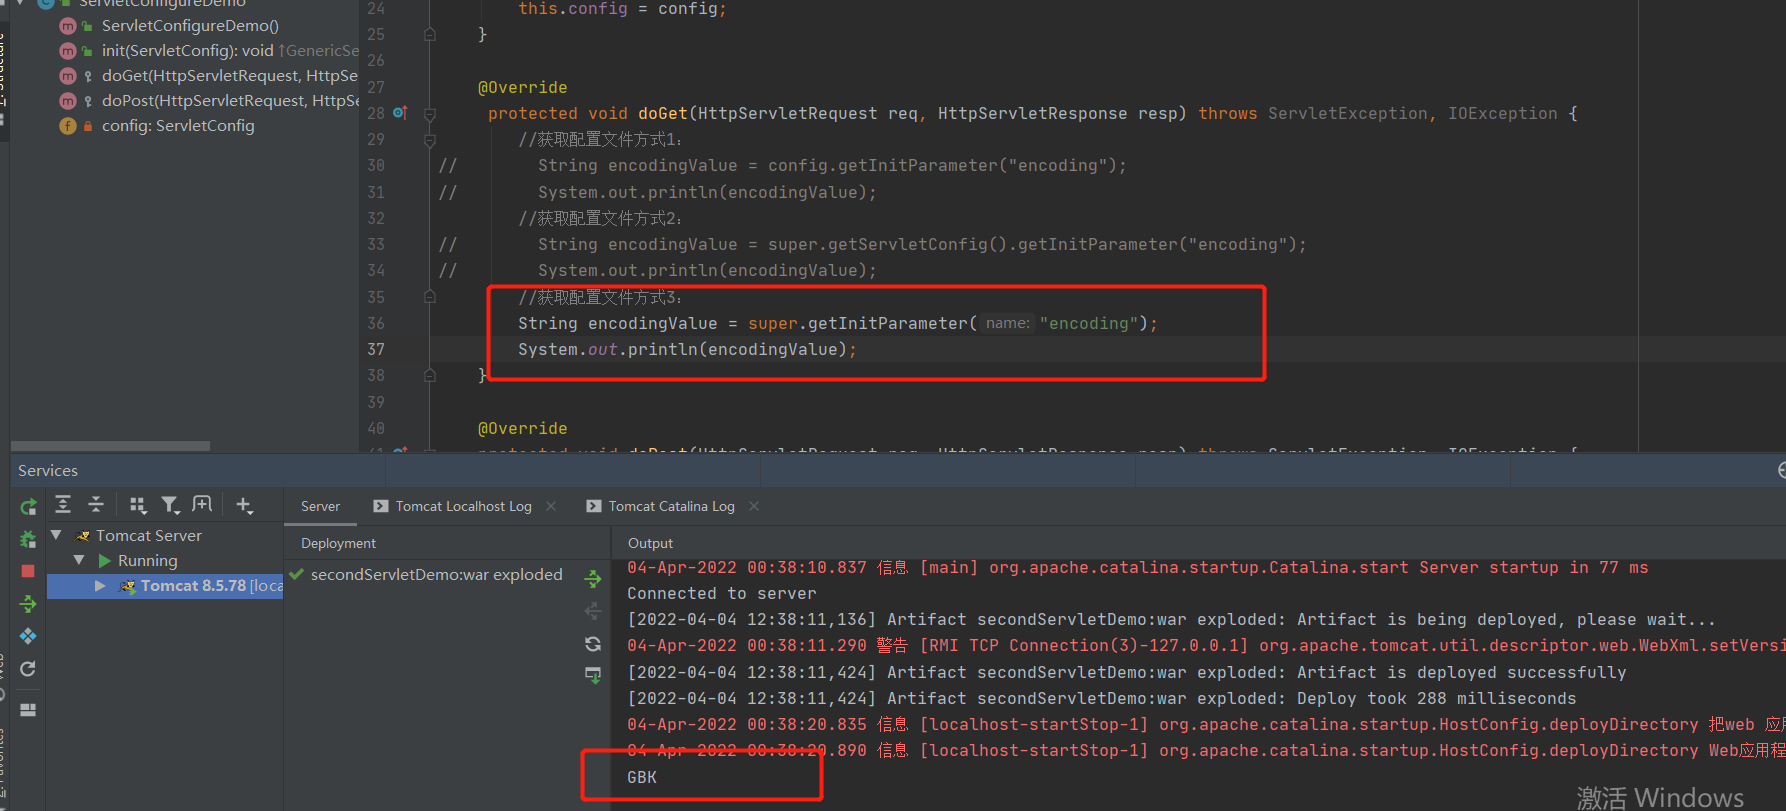The image size is (1786, 811).
Task: Click the Deployment header label
Action: 338,543
